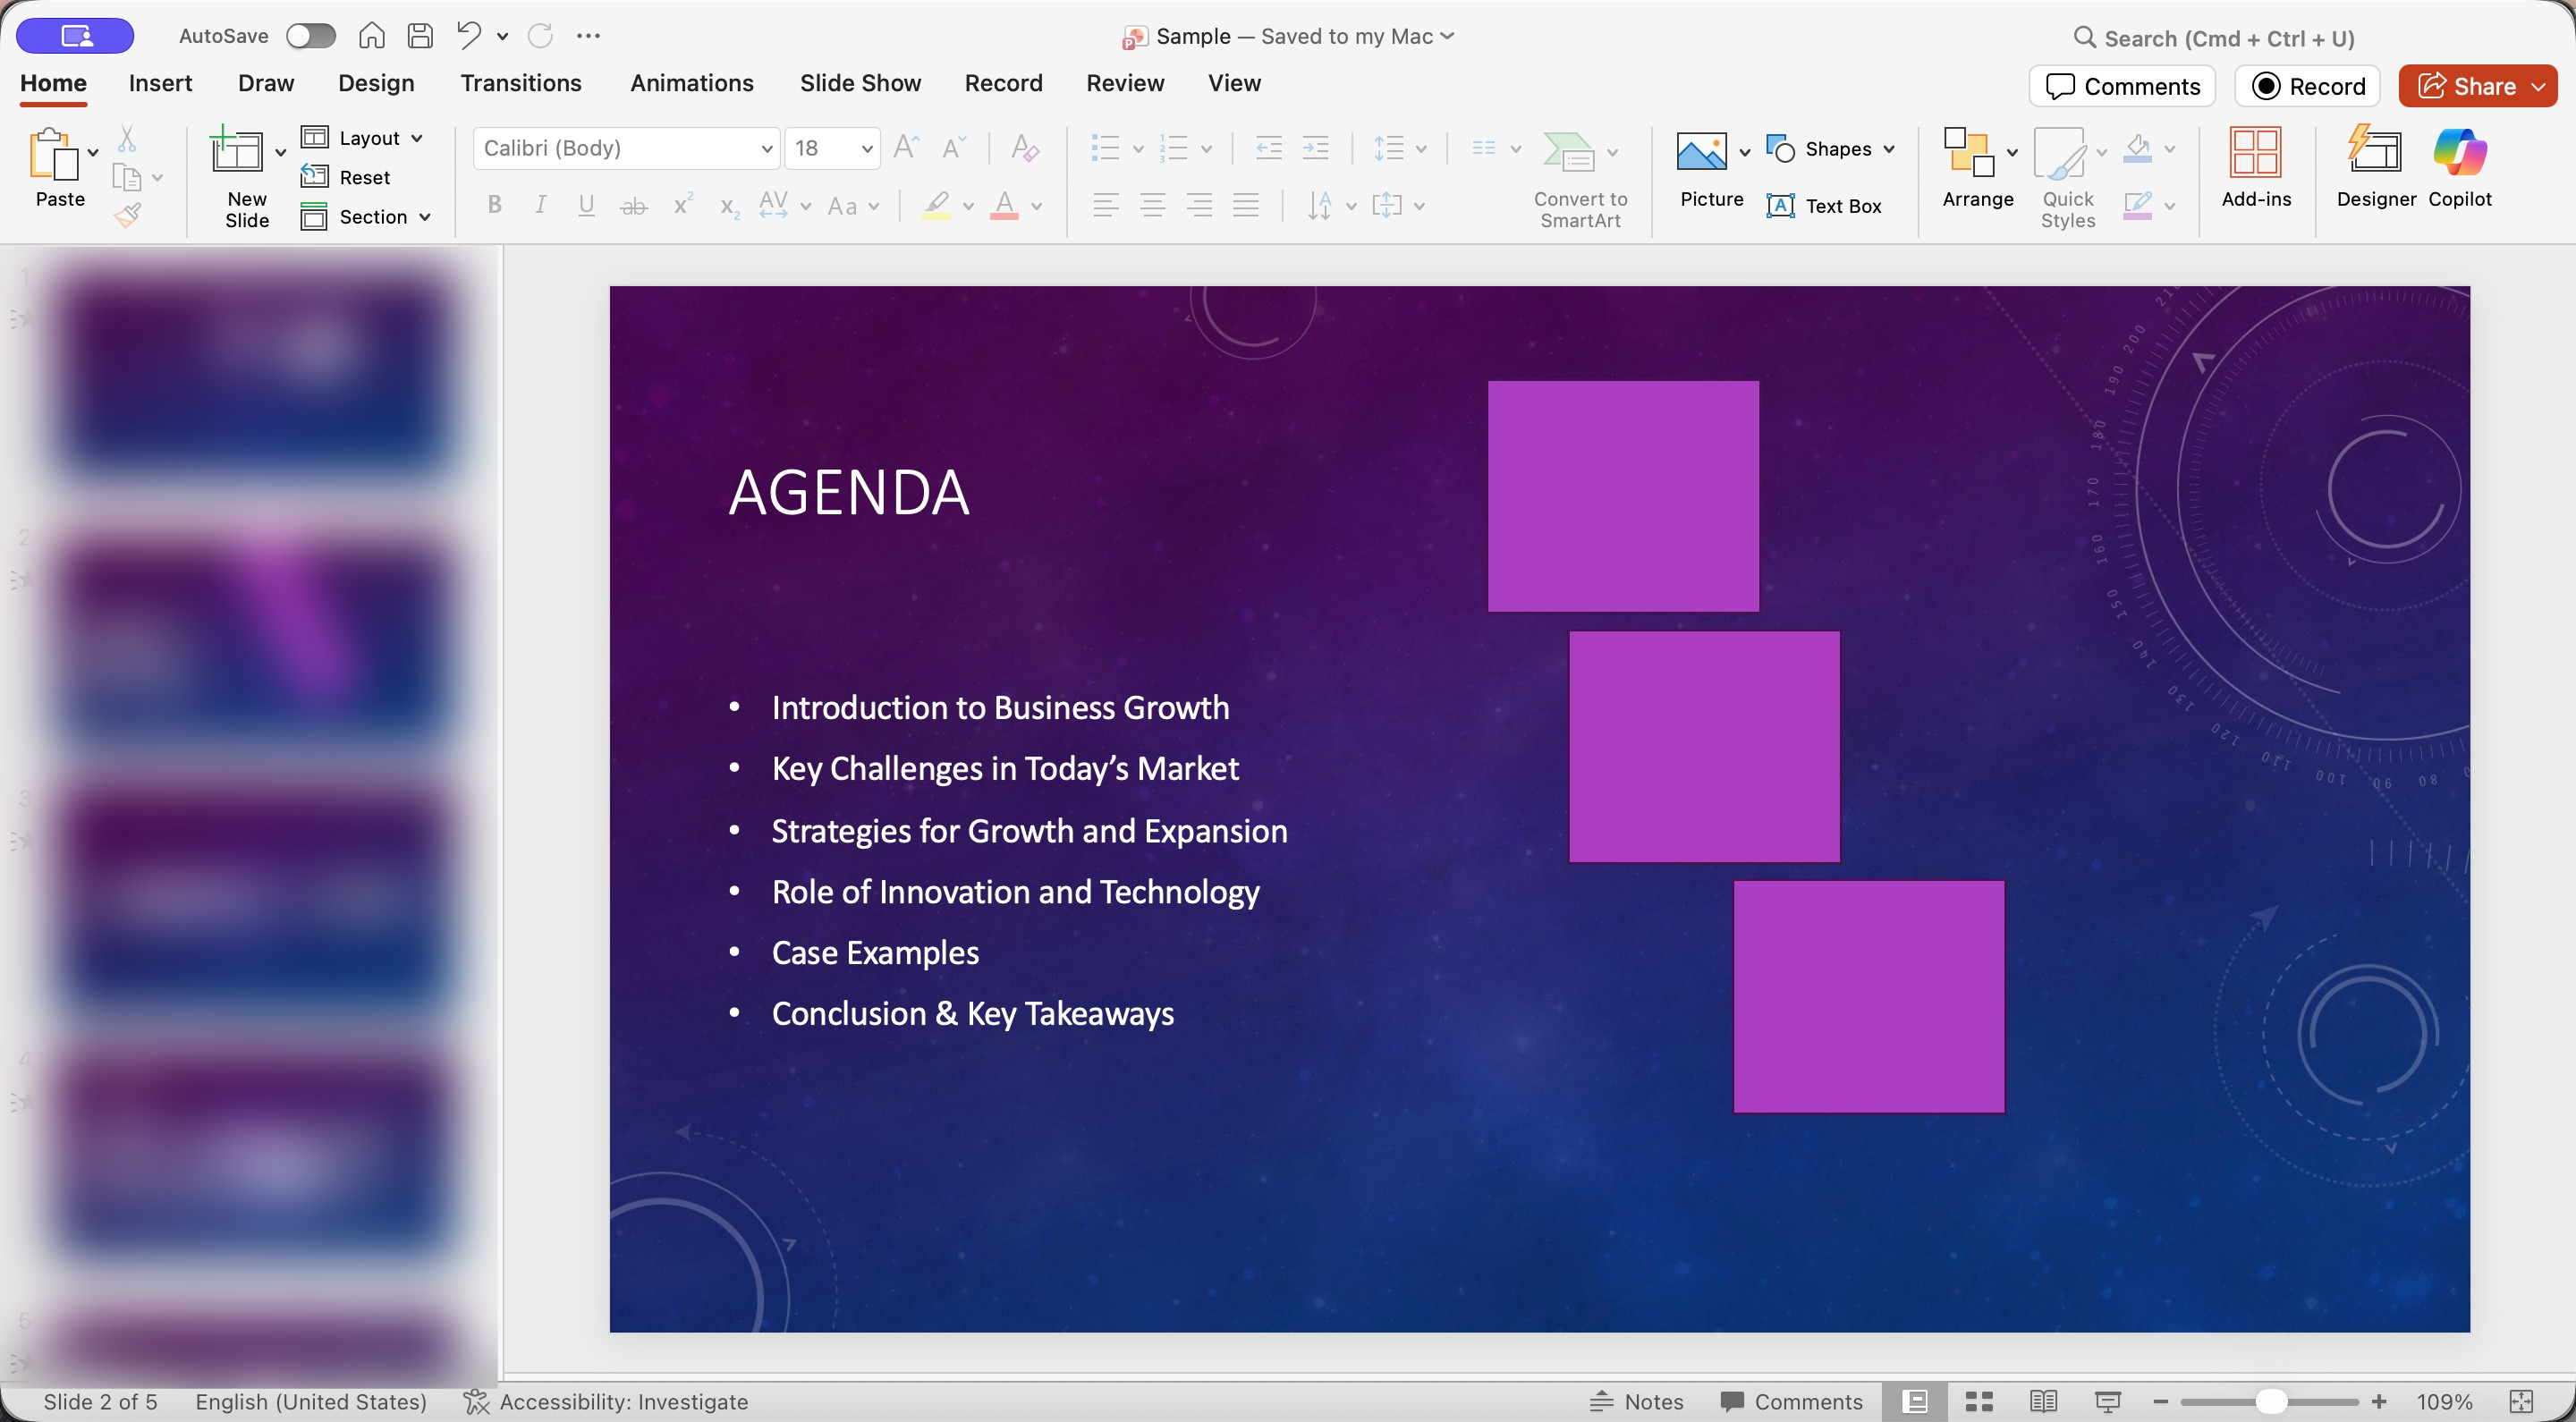This screenshot has width=2576, height=1422.
Task: Switch to the Transitions tab
Action: coord(520,83)
